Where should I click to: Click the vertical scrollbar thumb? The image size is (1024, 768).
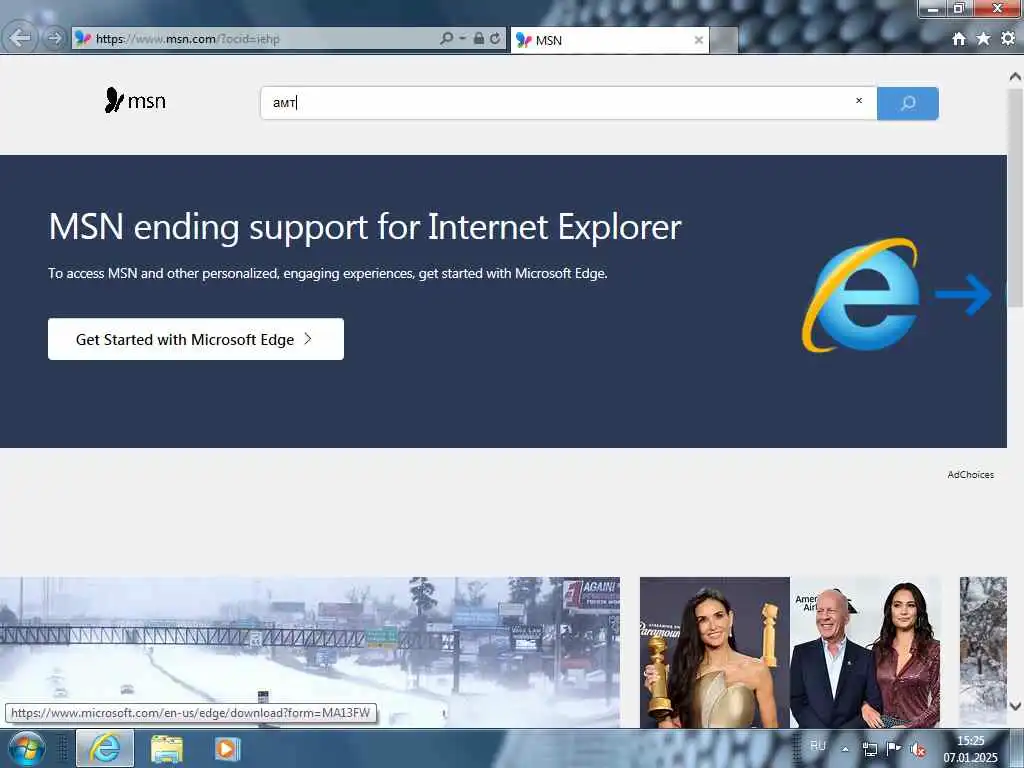point(1015,197)
